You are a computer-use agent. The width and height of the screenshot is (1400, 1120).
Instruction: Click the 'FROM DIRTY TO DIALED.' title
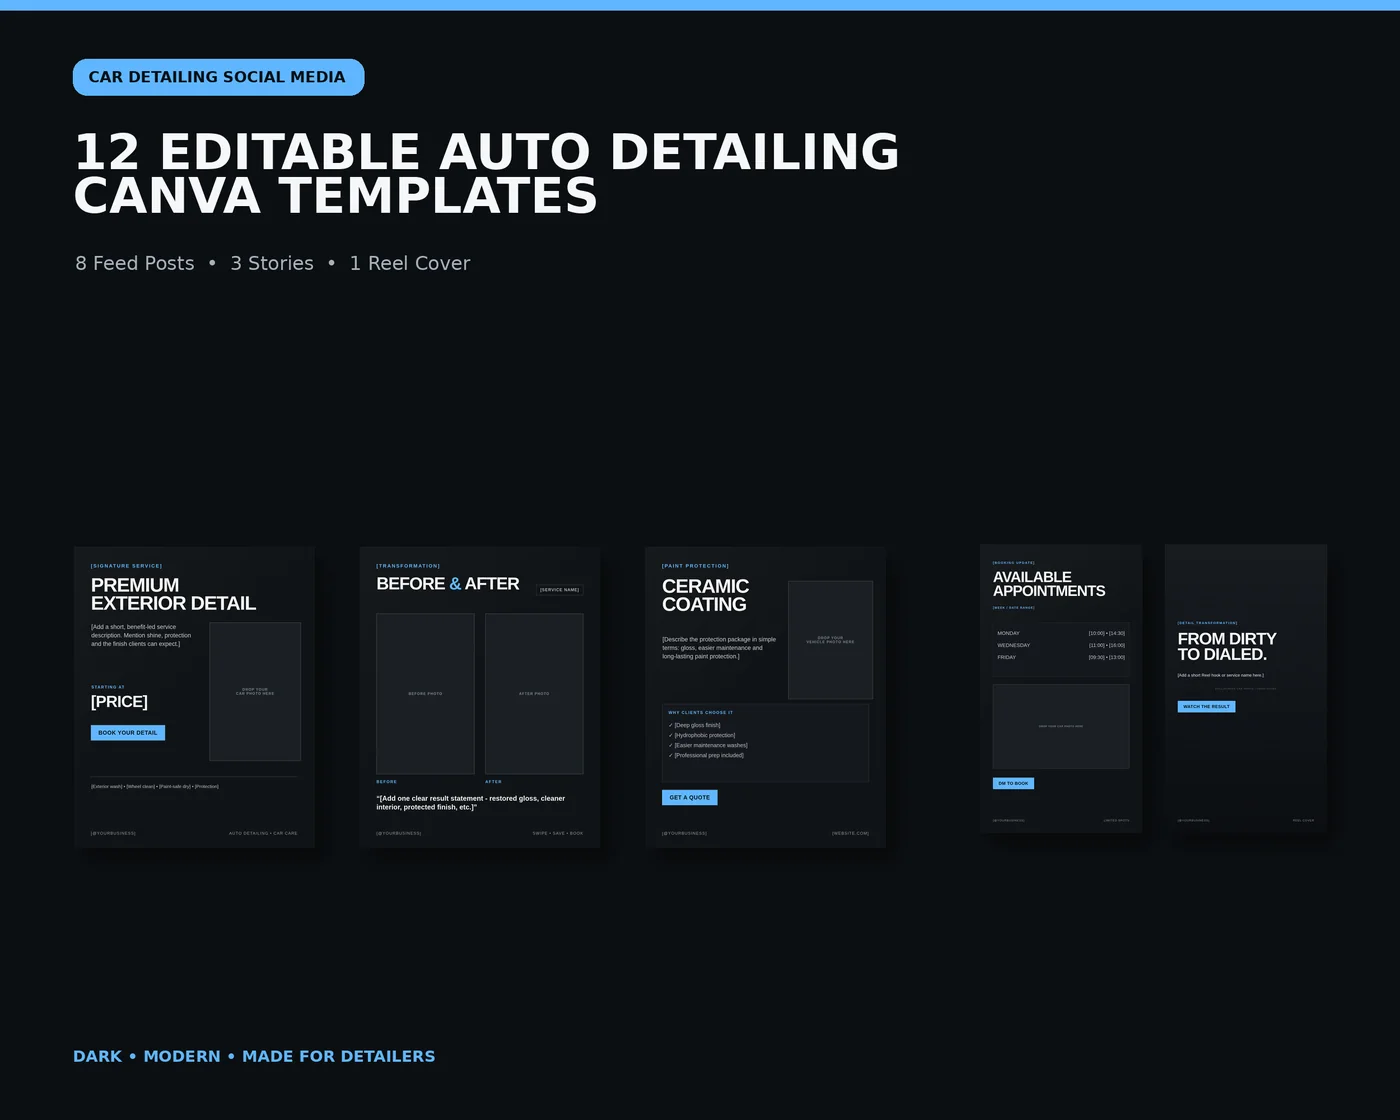1227,647
